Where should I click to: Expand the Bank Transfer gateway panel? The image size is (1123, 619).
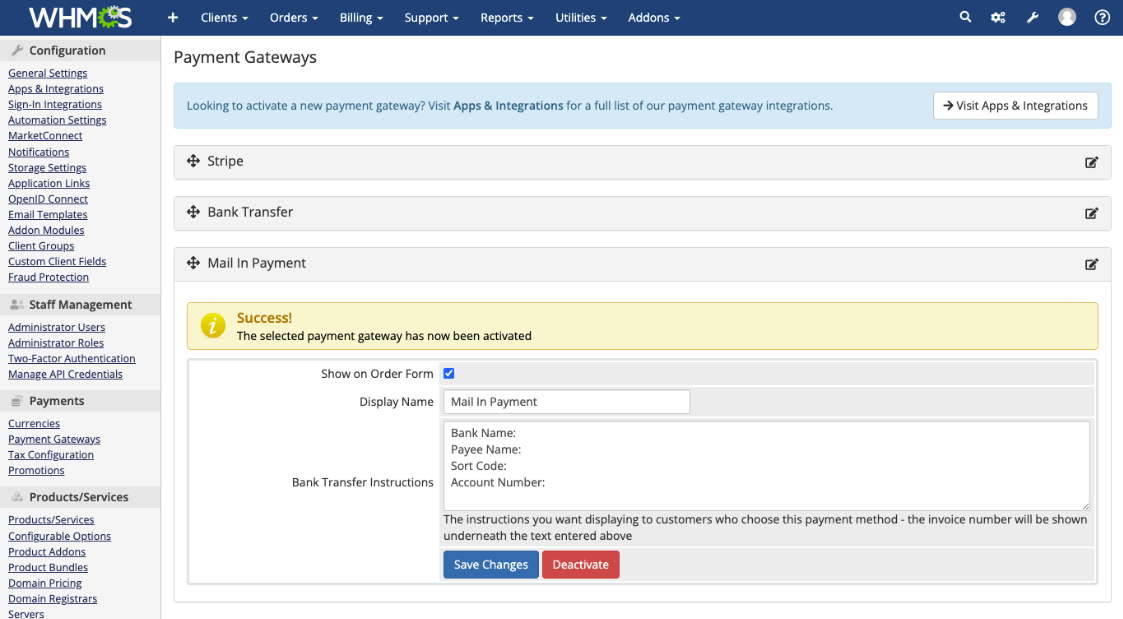coord(642,213)
